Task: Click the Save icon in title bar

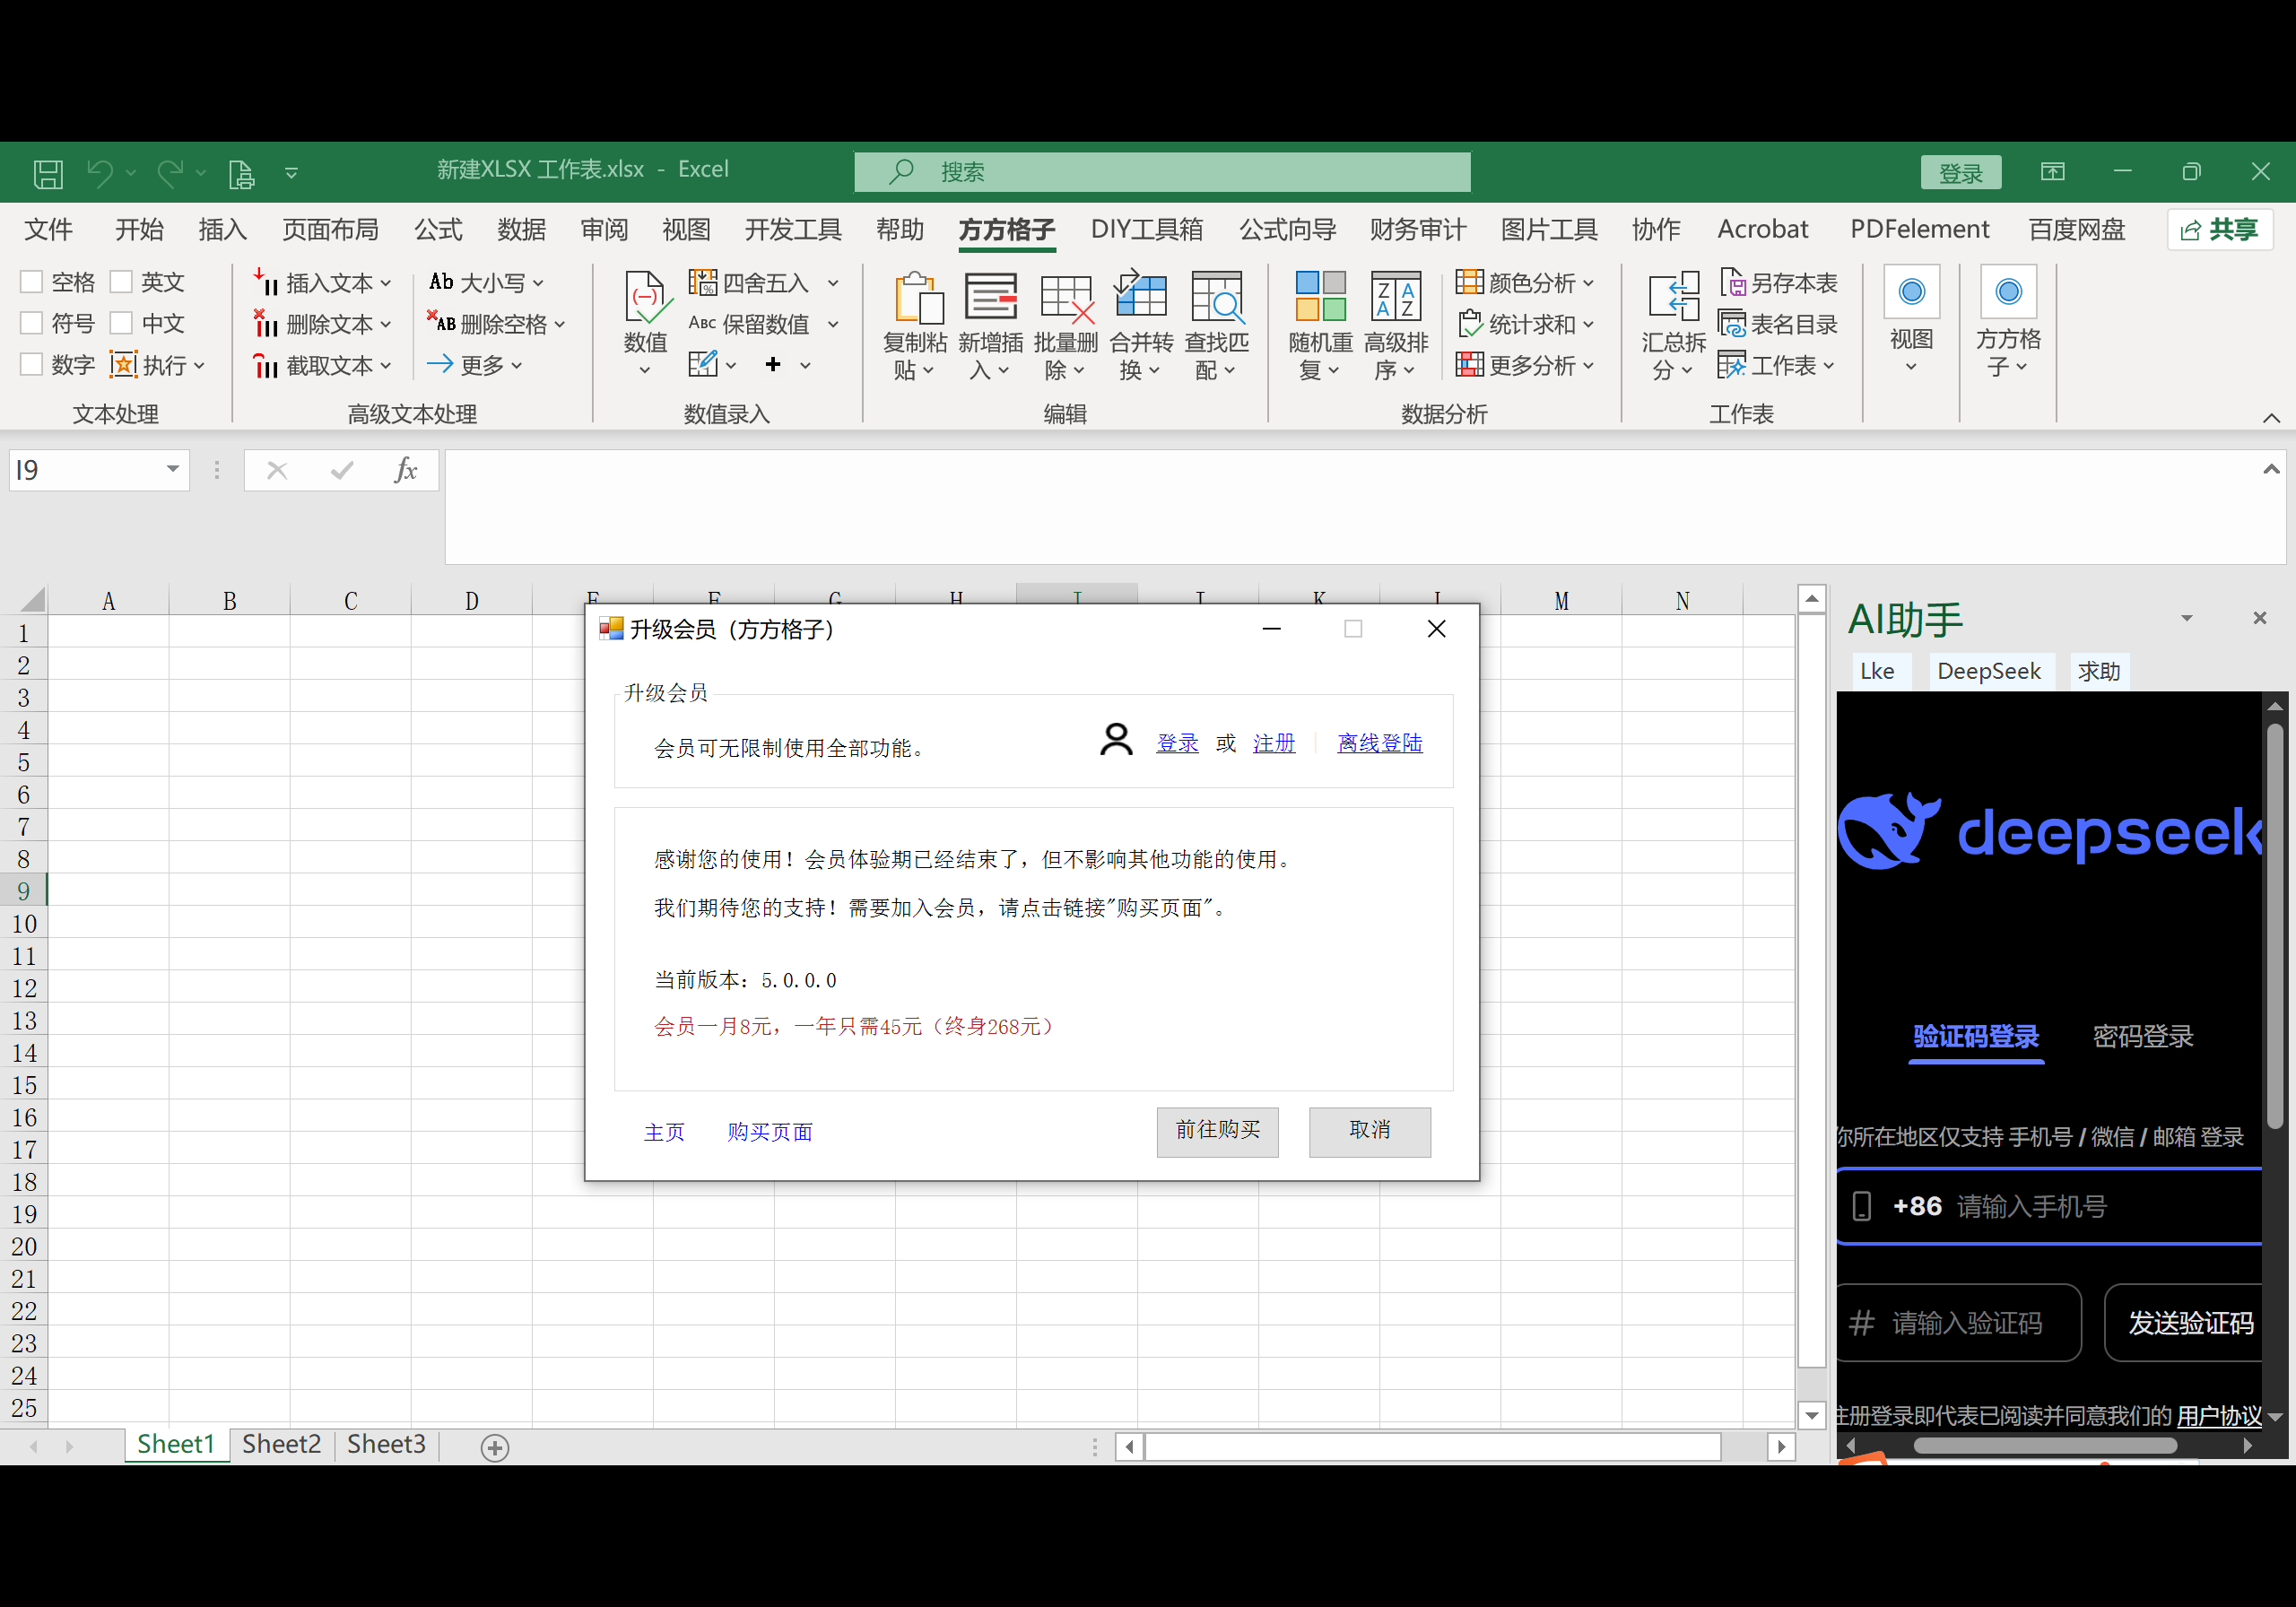Action: pos(48,173)
